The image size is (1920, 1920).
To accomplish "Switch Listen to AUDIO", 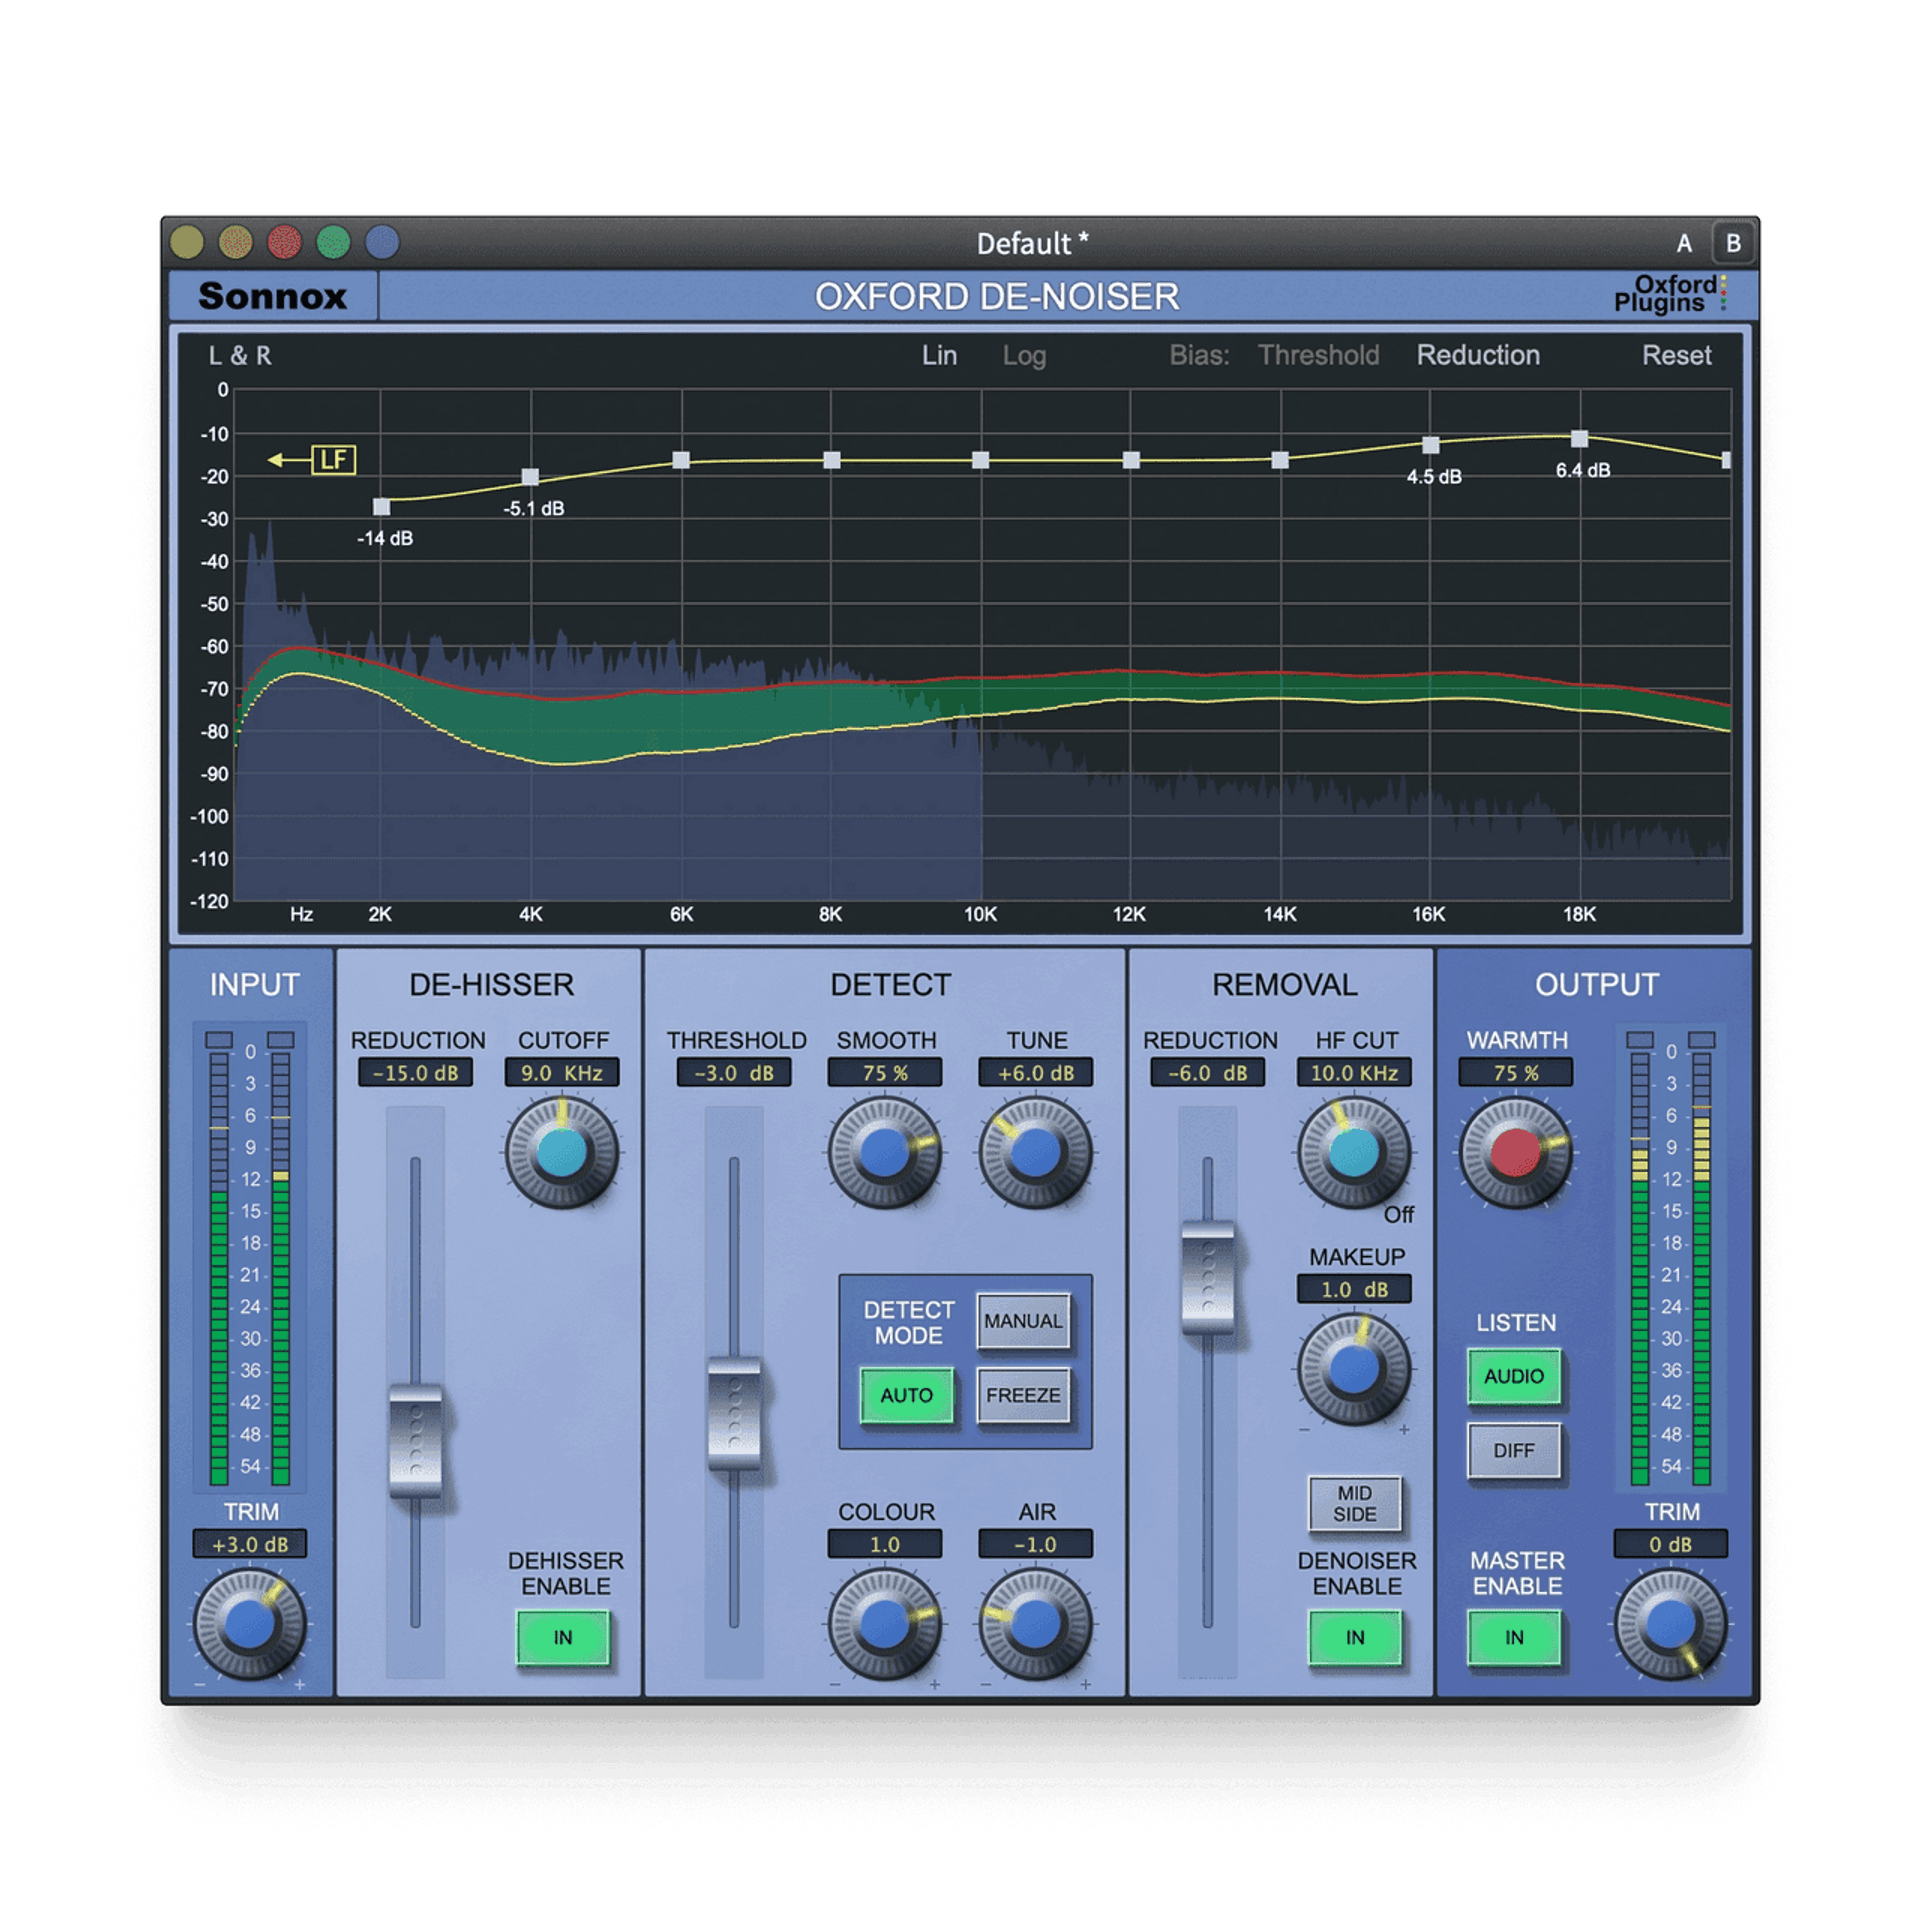I will (1514, 1376).
